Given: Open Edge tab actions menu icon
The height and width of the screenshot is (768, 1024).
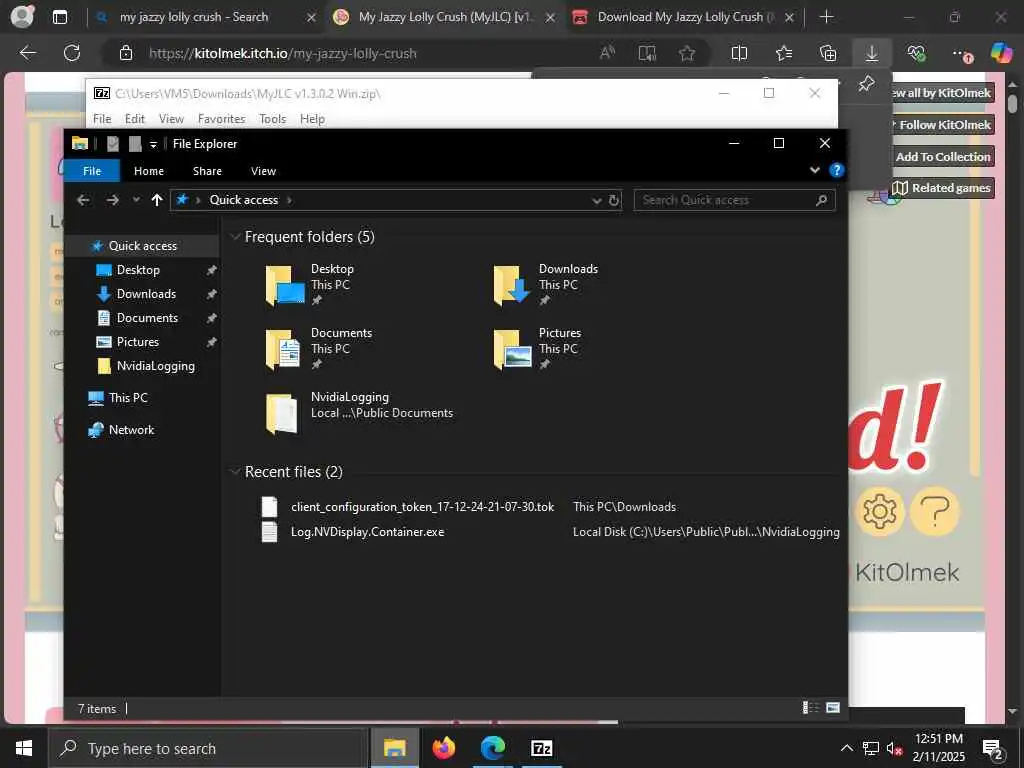Looking at the screenshot, I should coord(60,17).
